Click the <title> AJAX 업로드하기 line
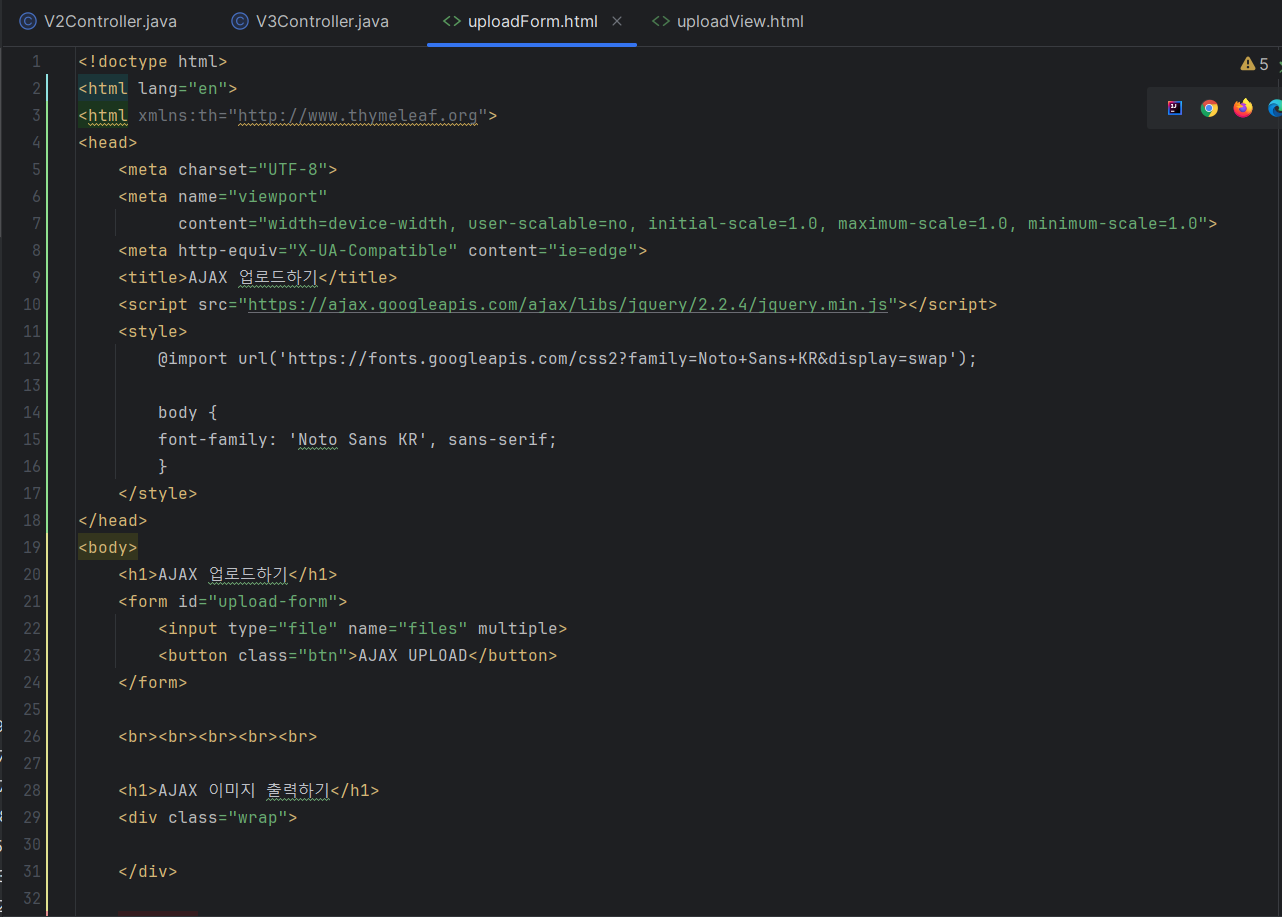The image size is (1282, 917). tap(258, 278)
